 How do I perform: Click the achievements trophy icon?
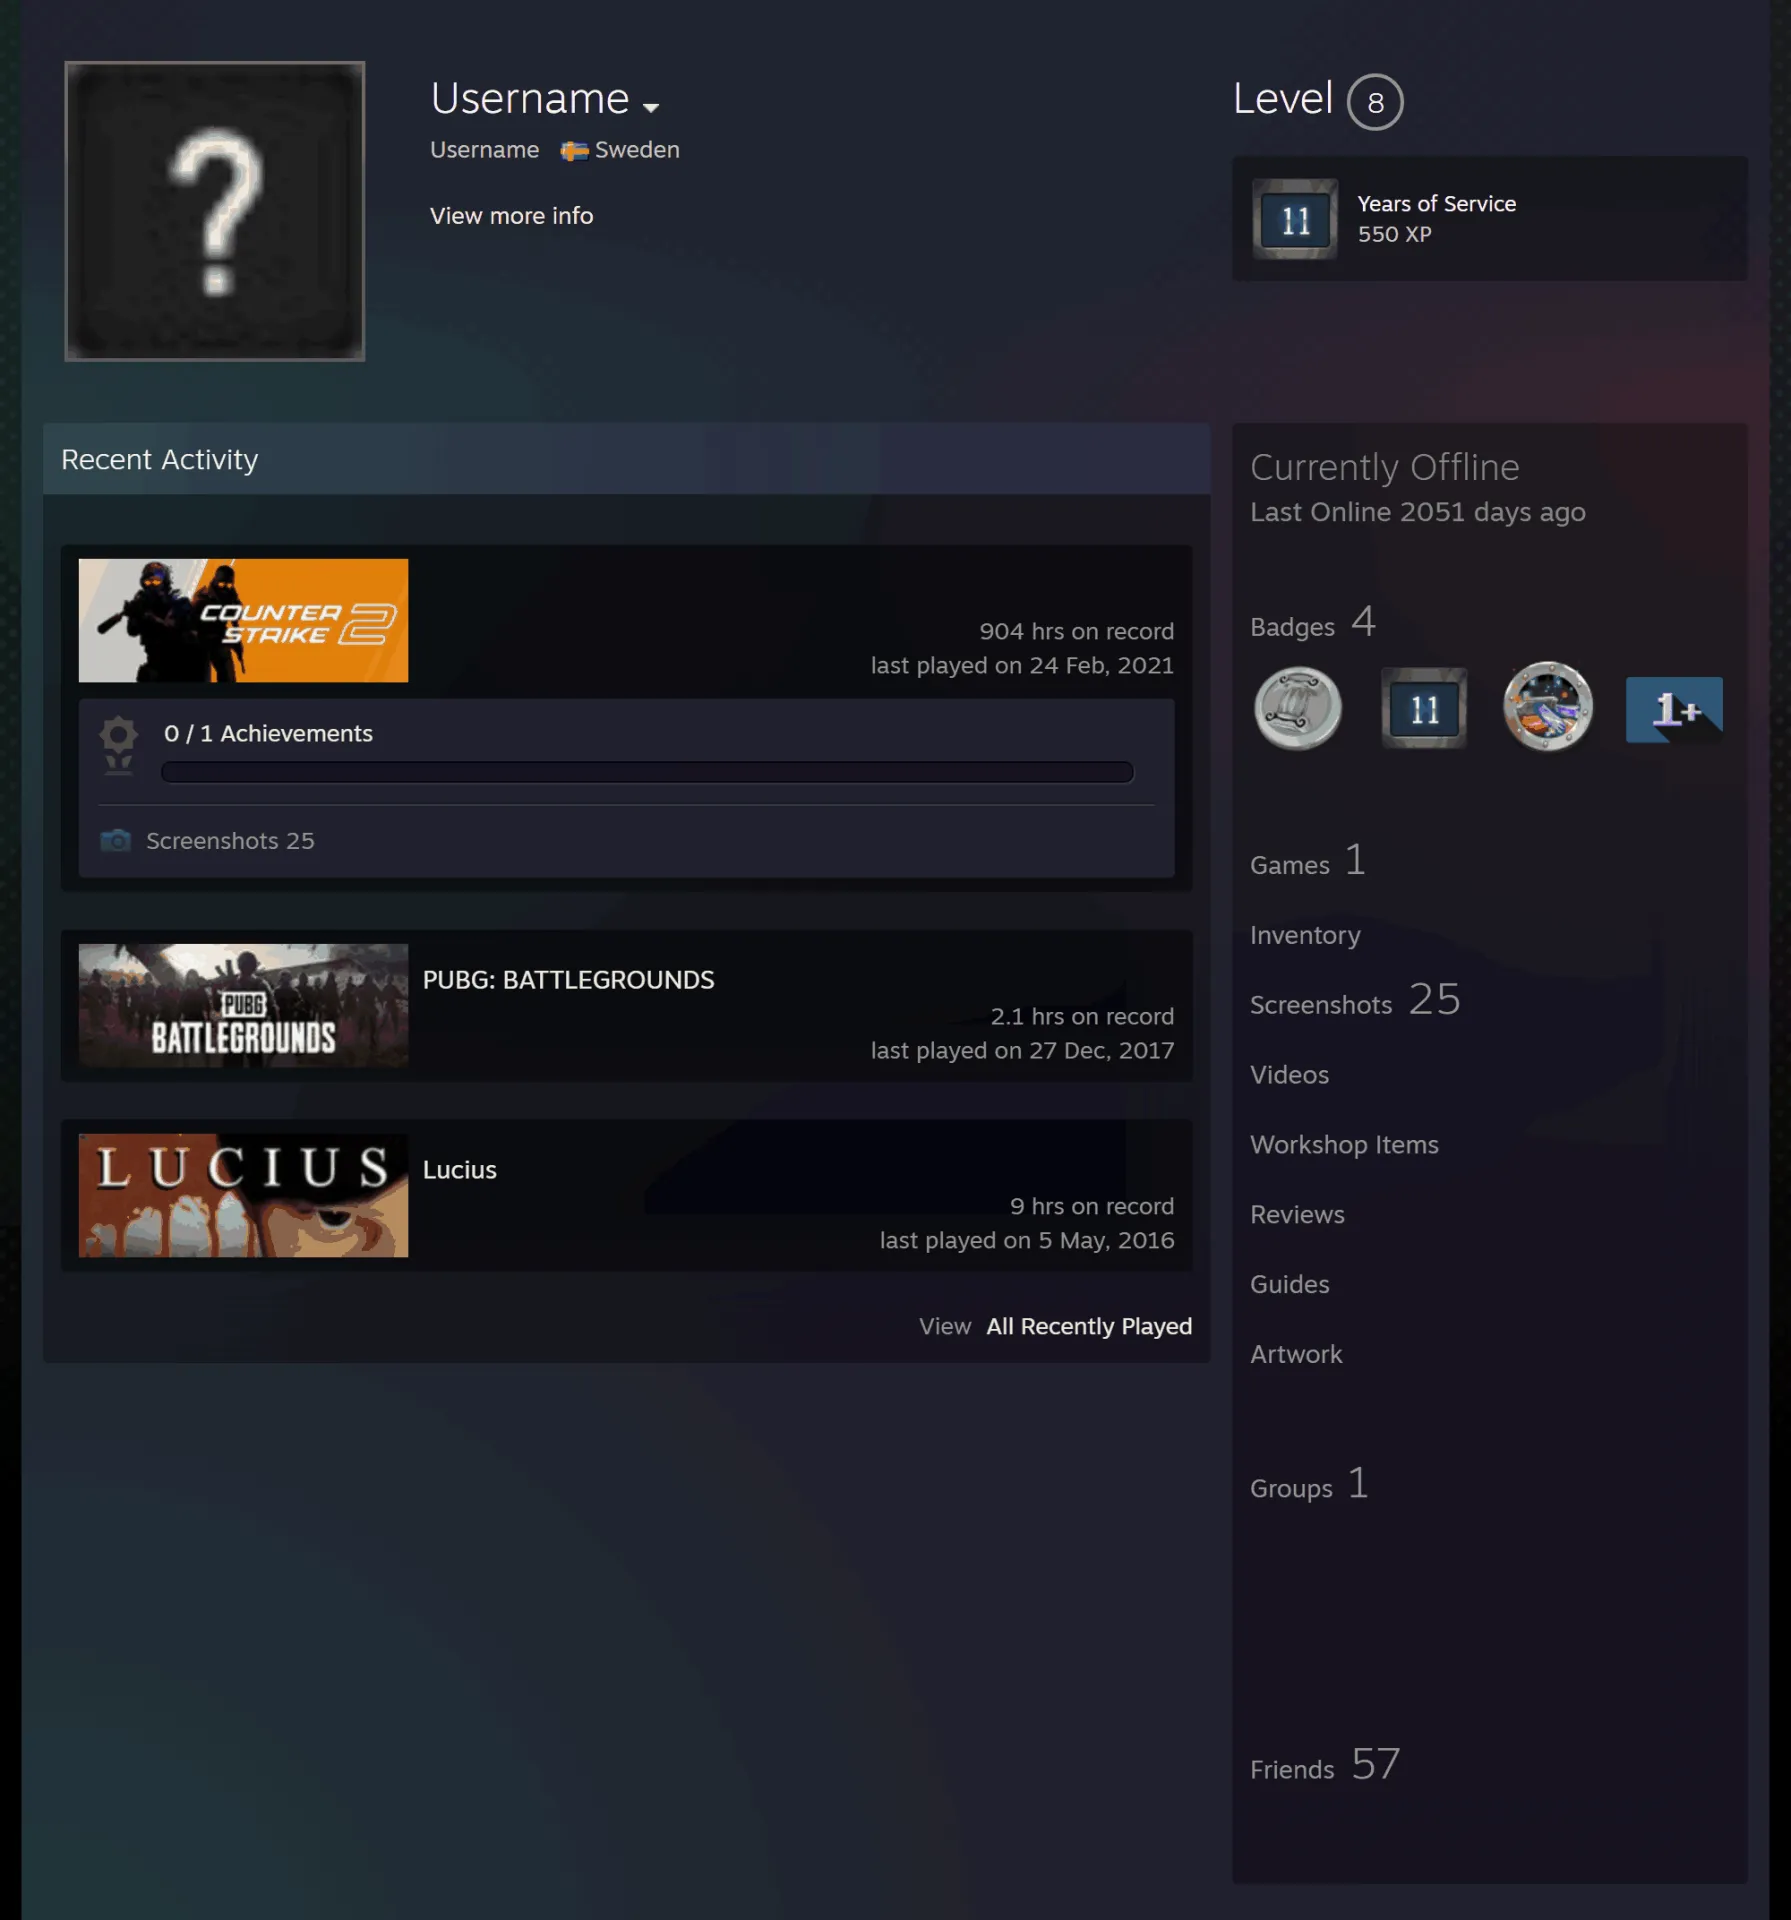coord(119,745)
